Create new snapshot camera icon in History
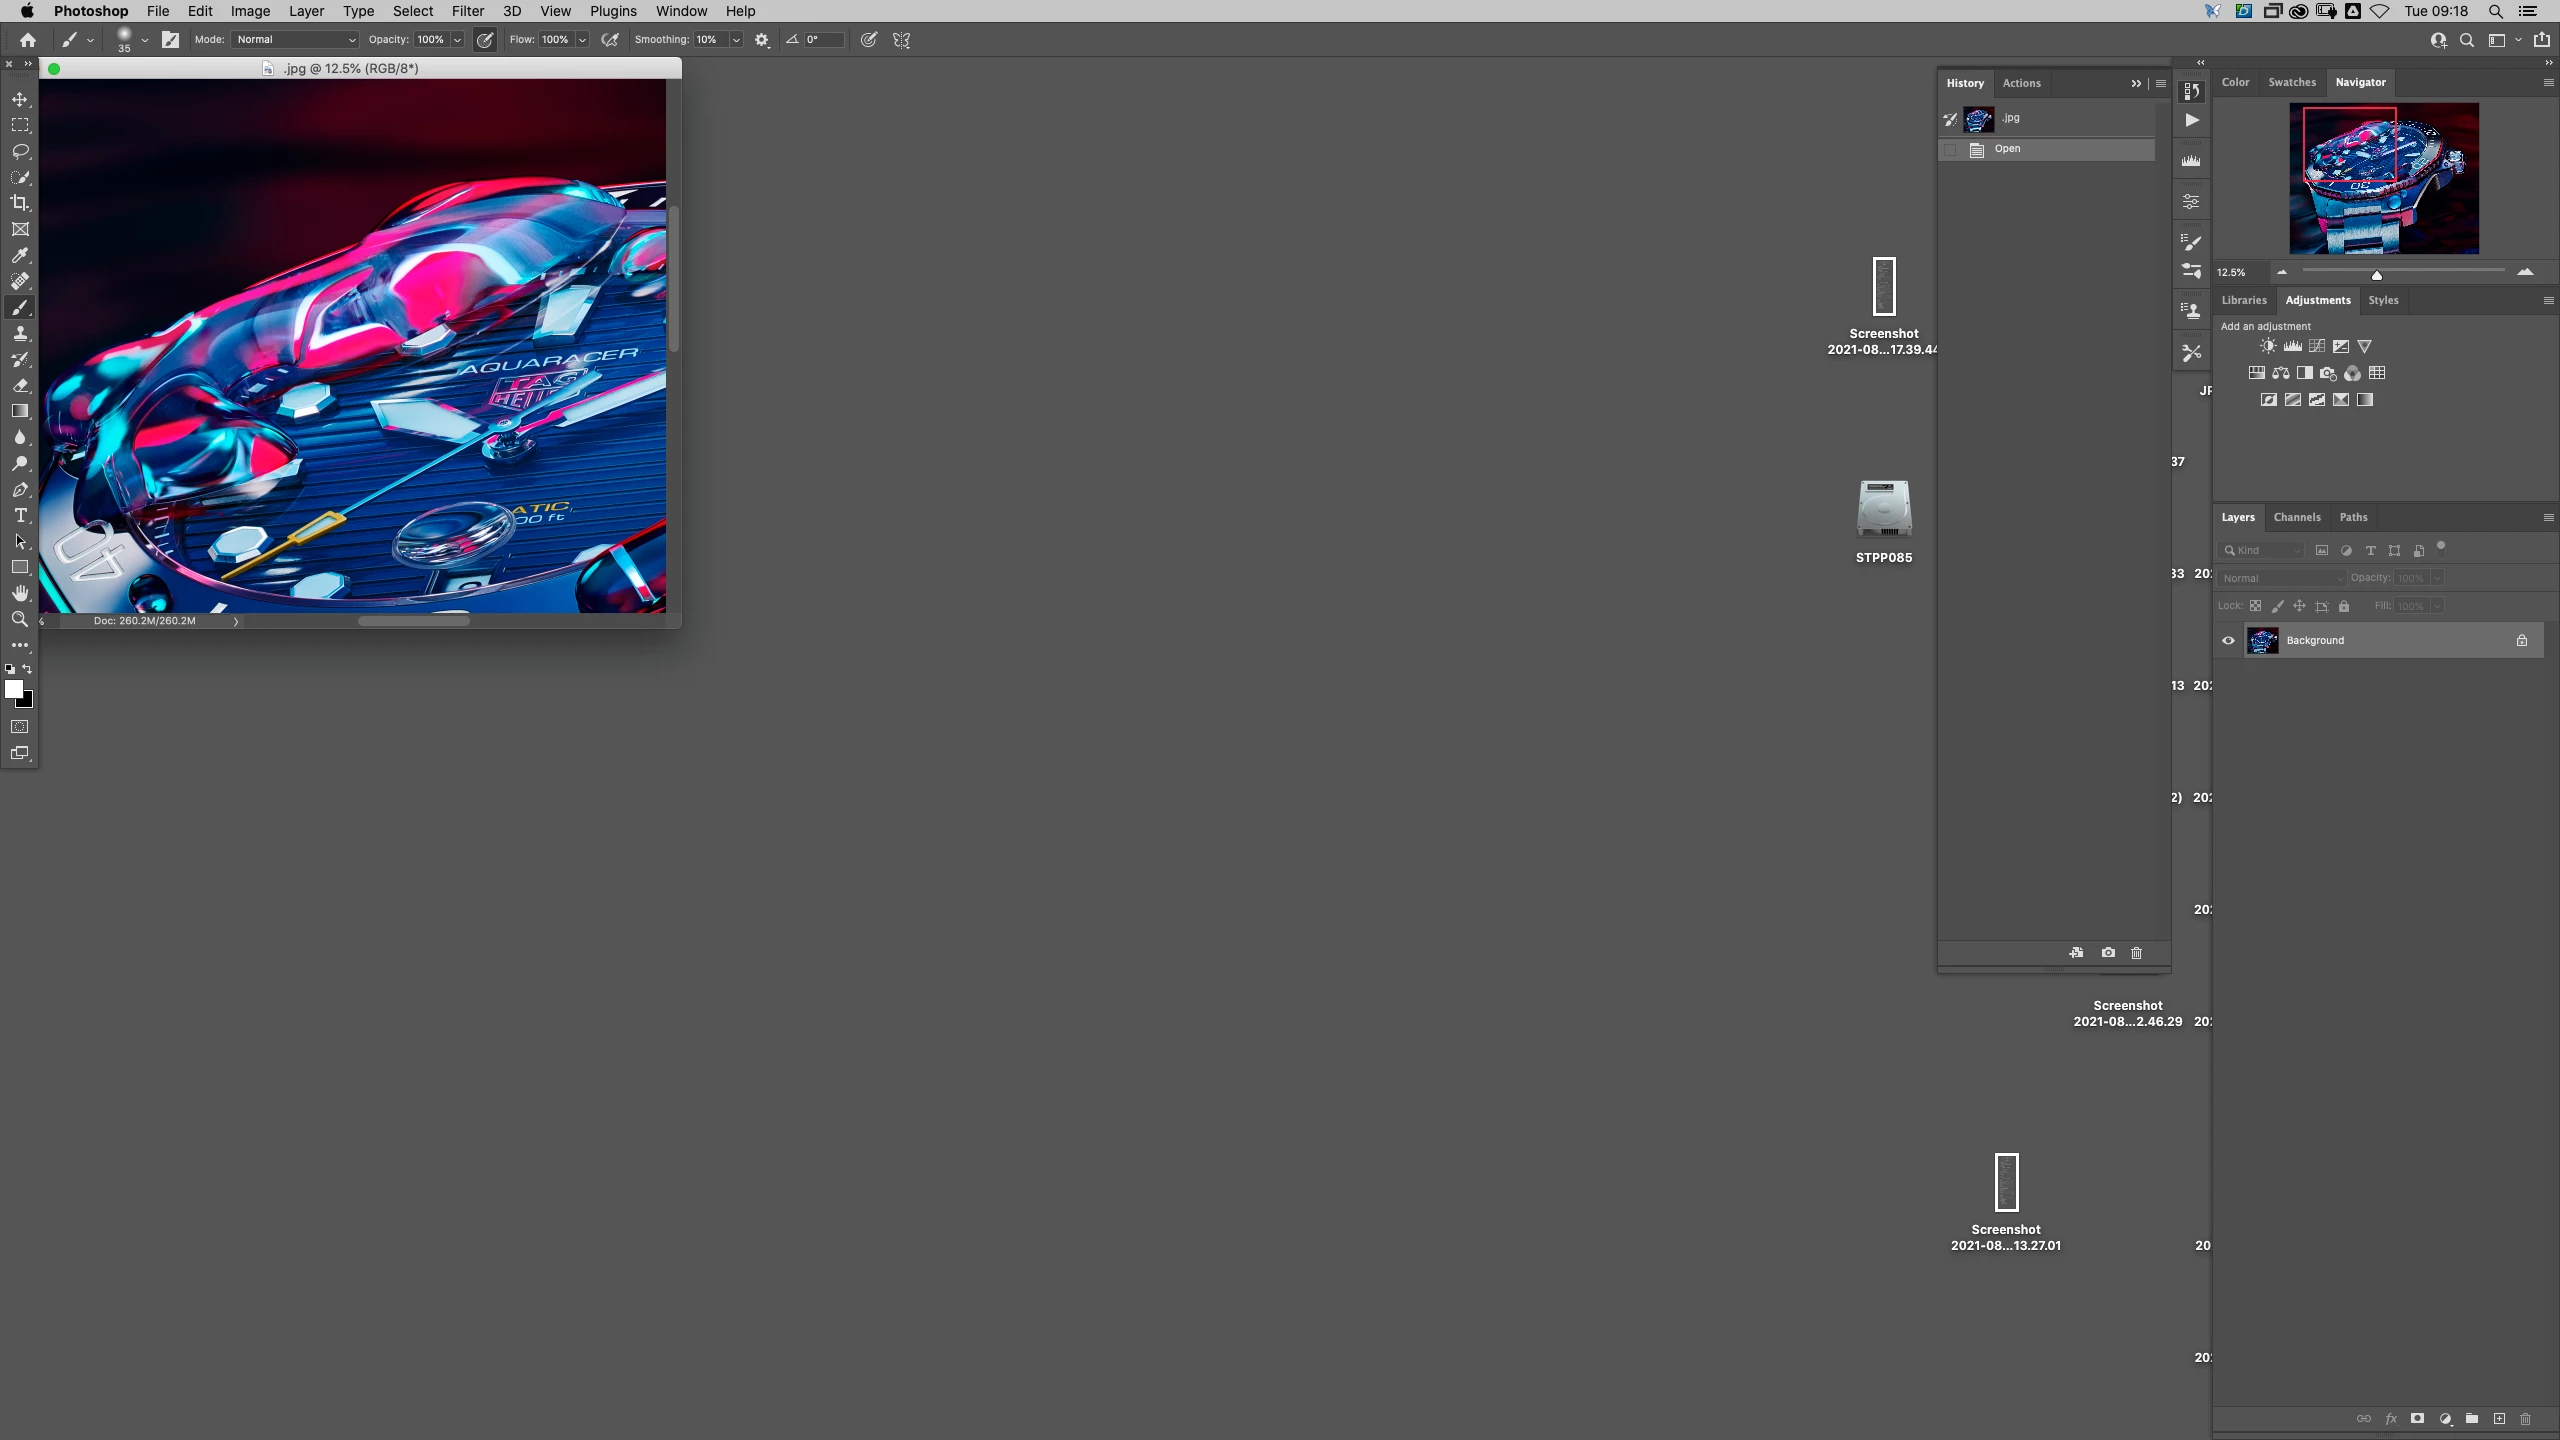 tap(2108, 952)
